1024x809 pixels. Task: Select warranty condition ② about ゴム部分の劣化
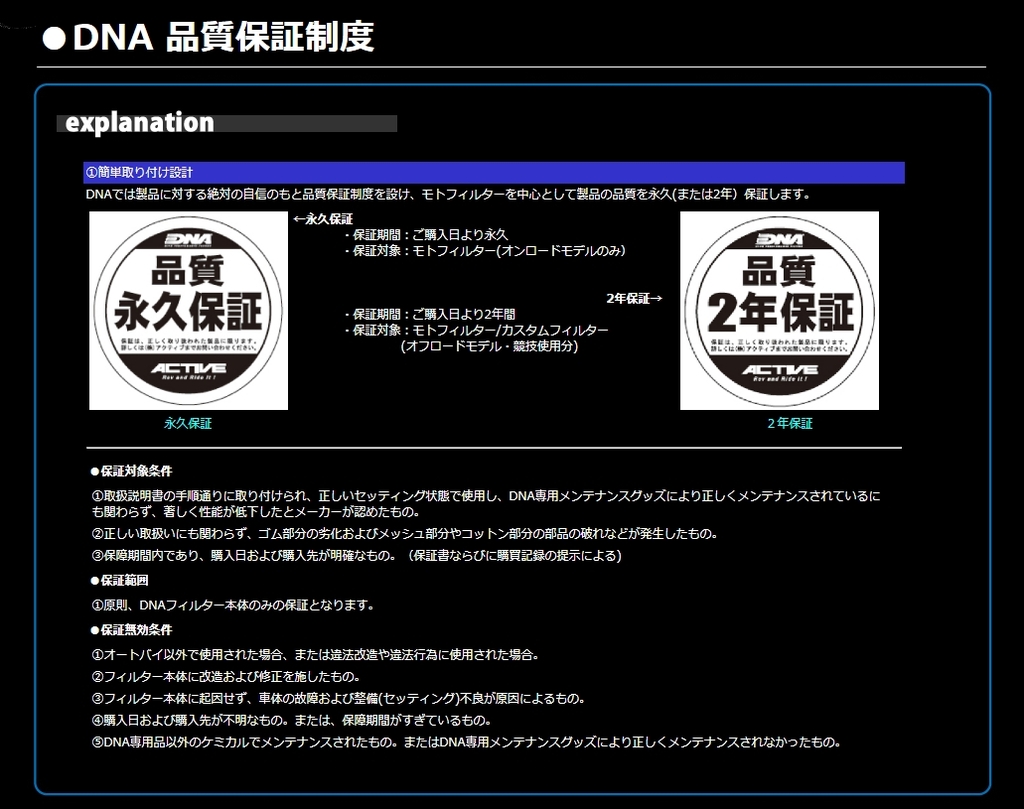[405, 533]
